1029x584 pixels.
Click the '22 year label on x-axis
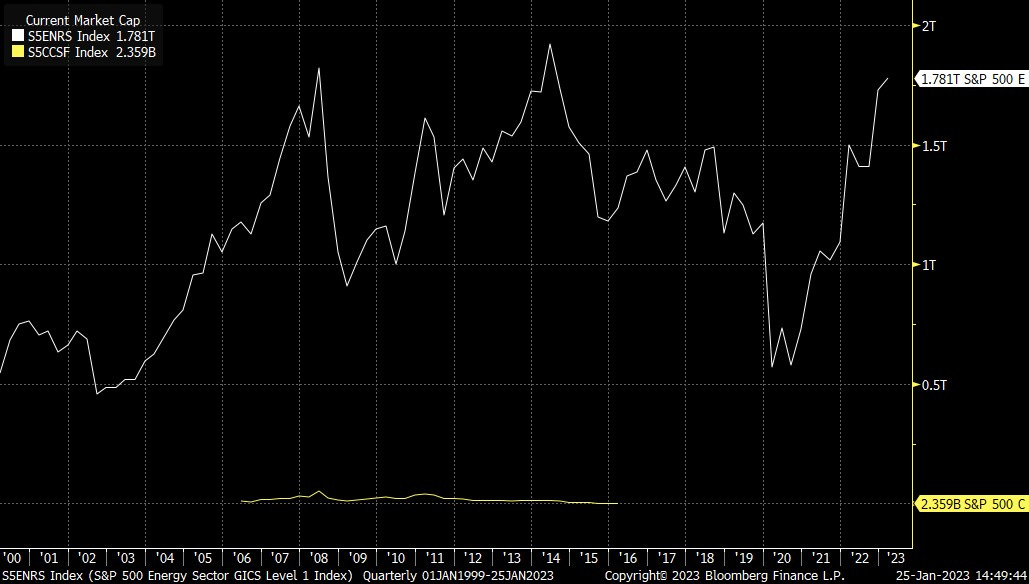click(x=860, y=558)
